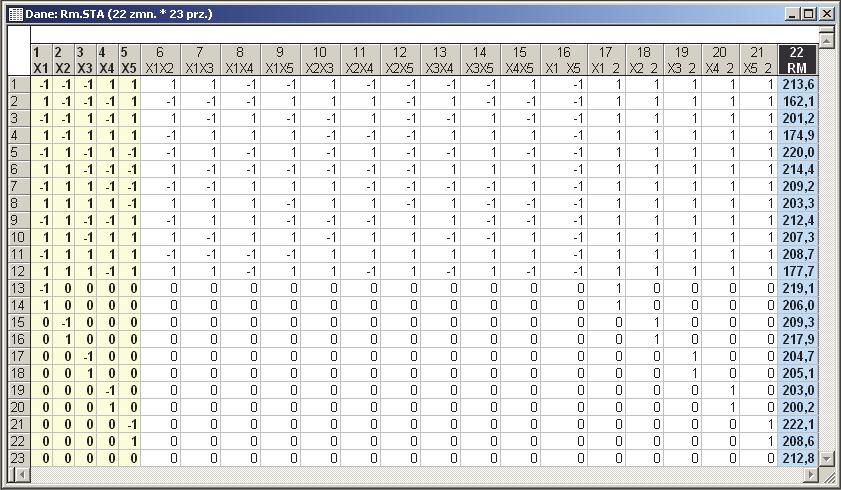This screenshot has height=490, width=841.
Task: Select row header 5
Action: pyautogui.click(x=19, y=152)
